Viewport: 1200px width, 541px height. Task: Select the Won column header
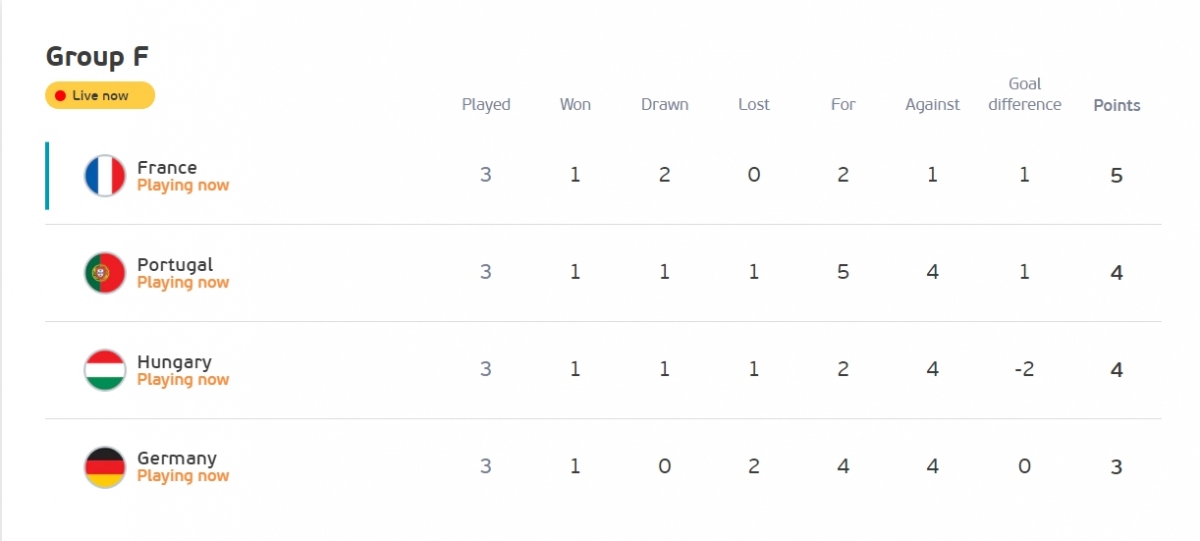pyautogui.click(x=575, y=104)
